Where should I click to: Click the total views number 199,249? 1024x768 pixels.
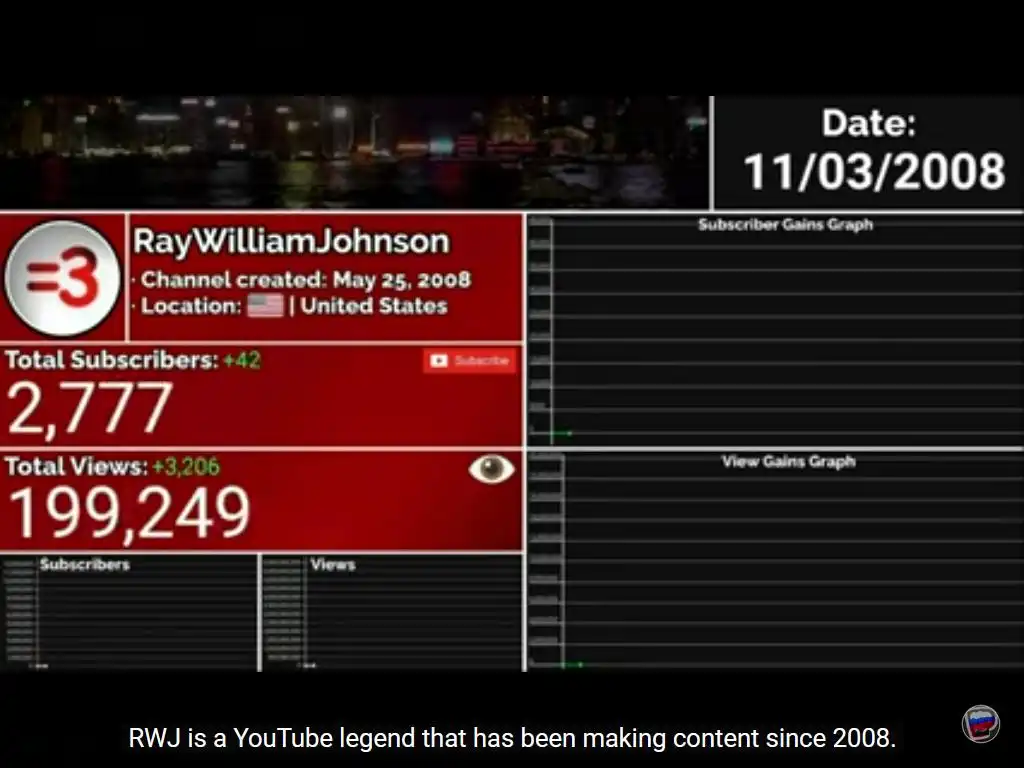pos(129,514)
